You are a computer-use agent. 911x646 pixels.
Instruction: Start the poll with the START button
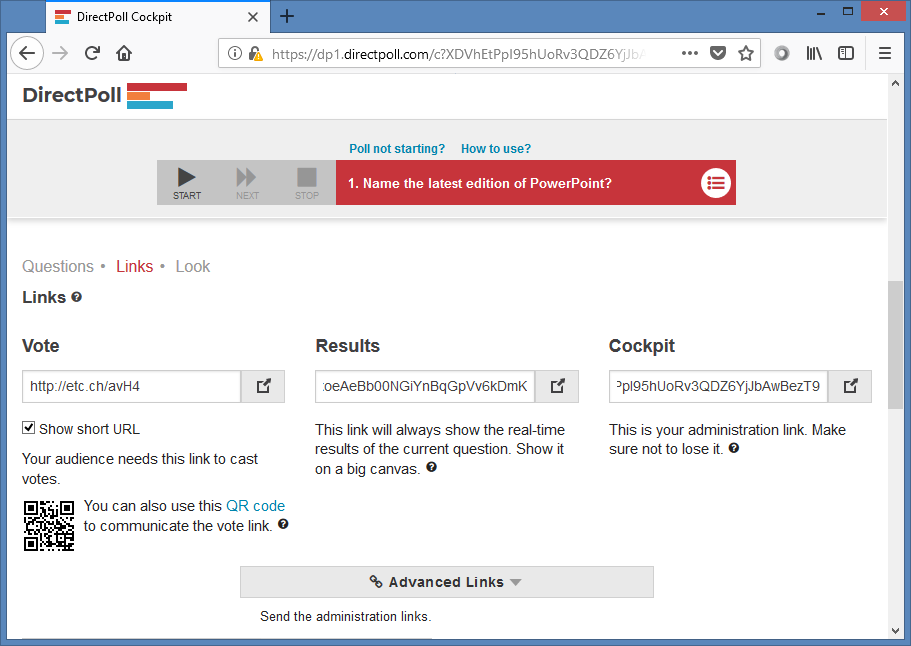pos(186,183)
